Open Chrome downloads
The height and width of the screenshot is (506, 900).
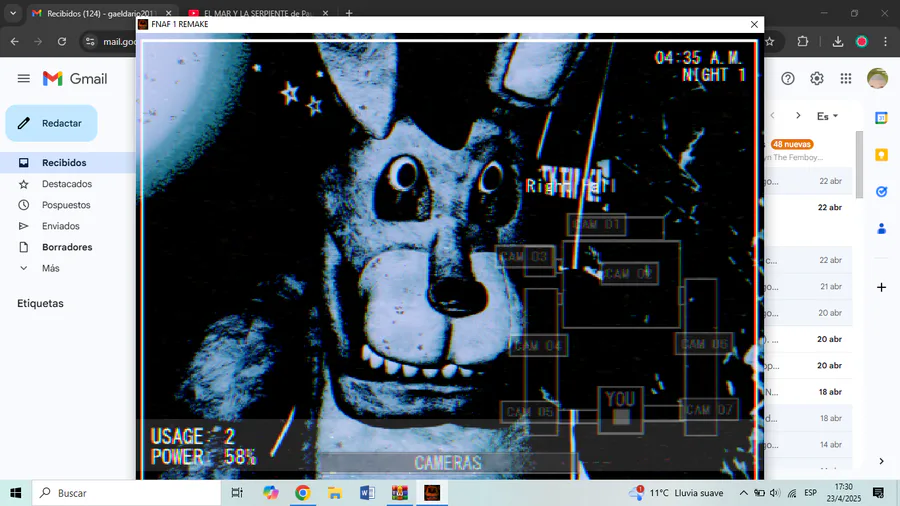point(838,41)
